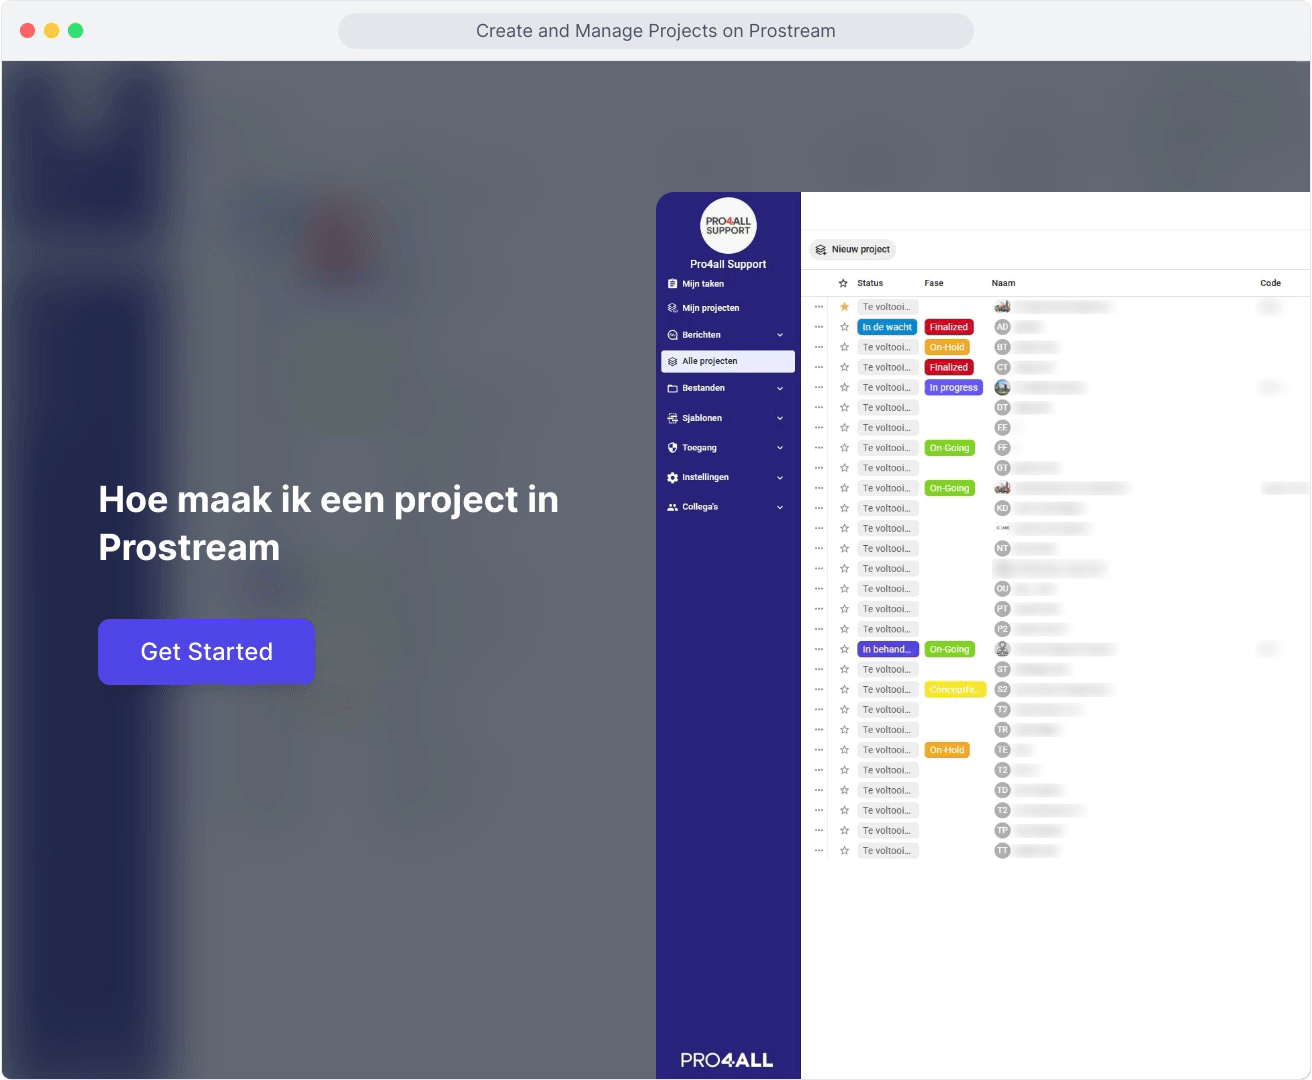Screen dimensions: 1312x1080
Task: Click the "In progress" phase badge
Action: coord(954,387)
